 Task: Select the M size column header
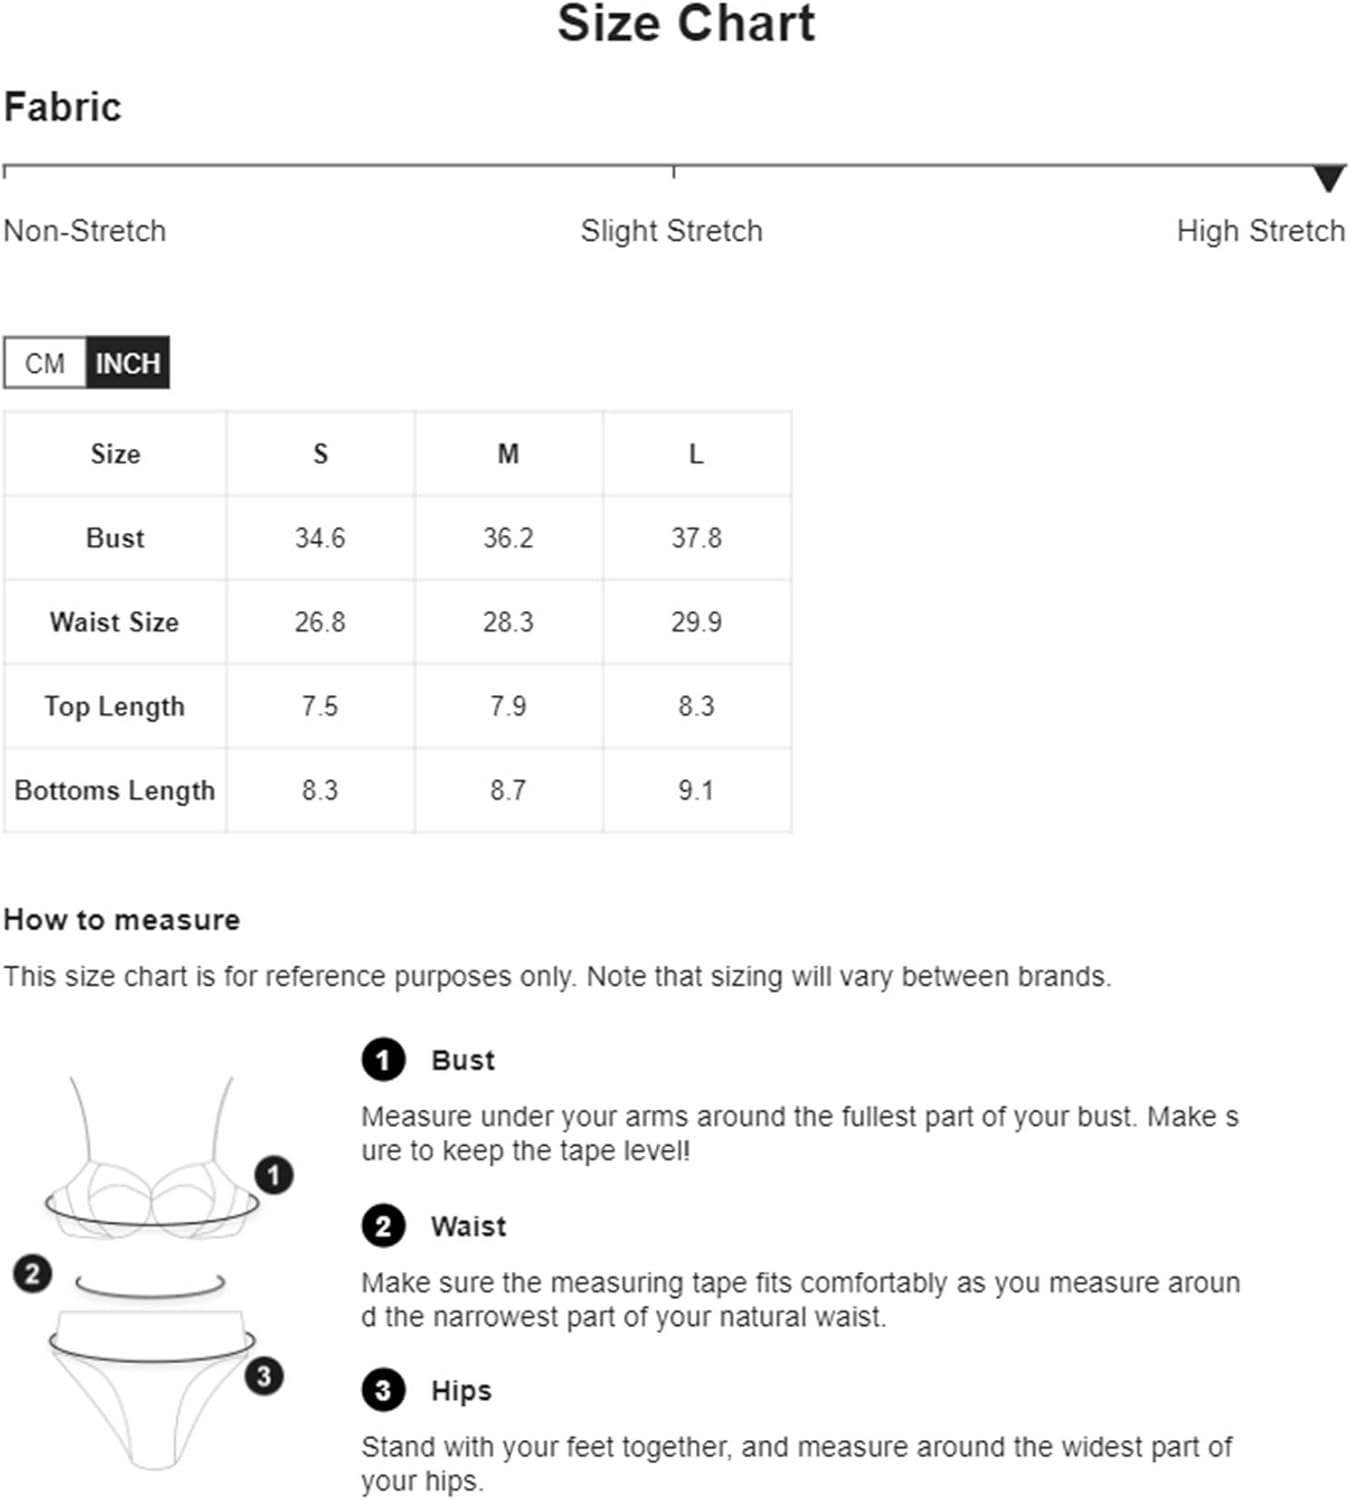[508, 454]
